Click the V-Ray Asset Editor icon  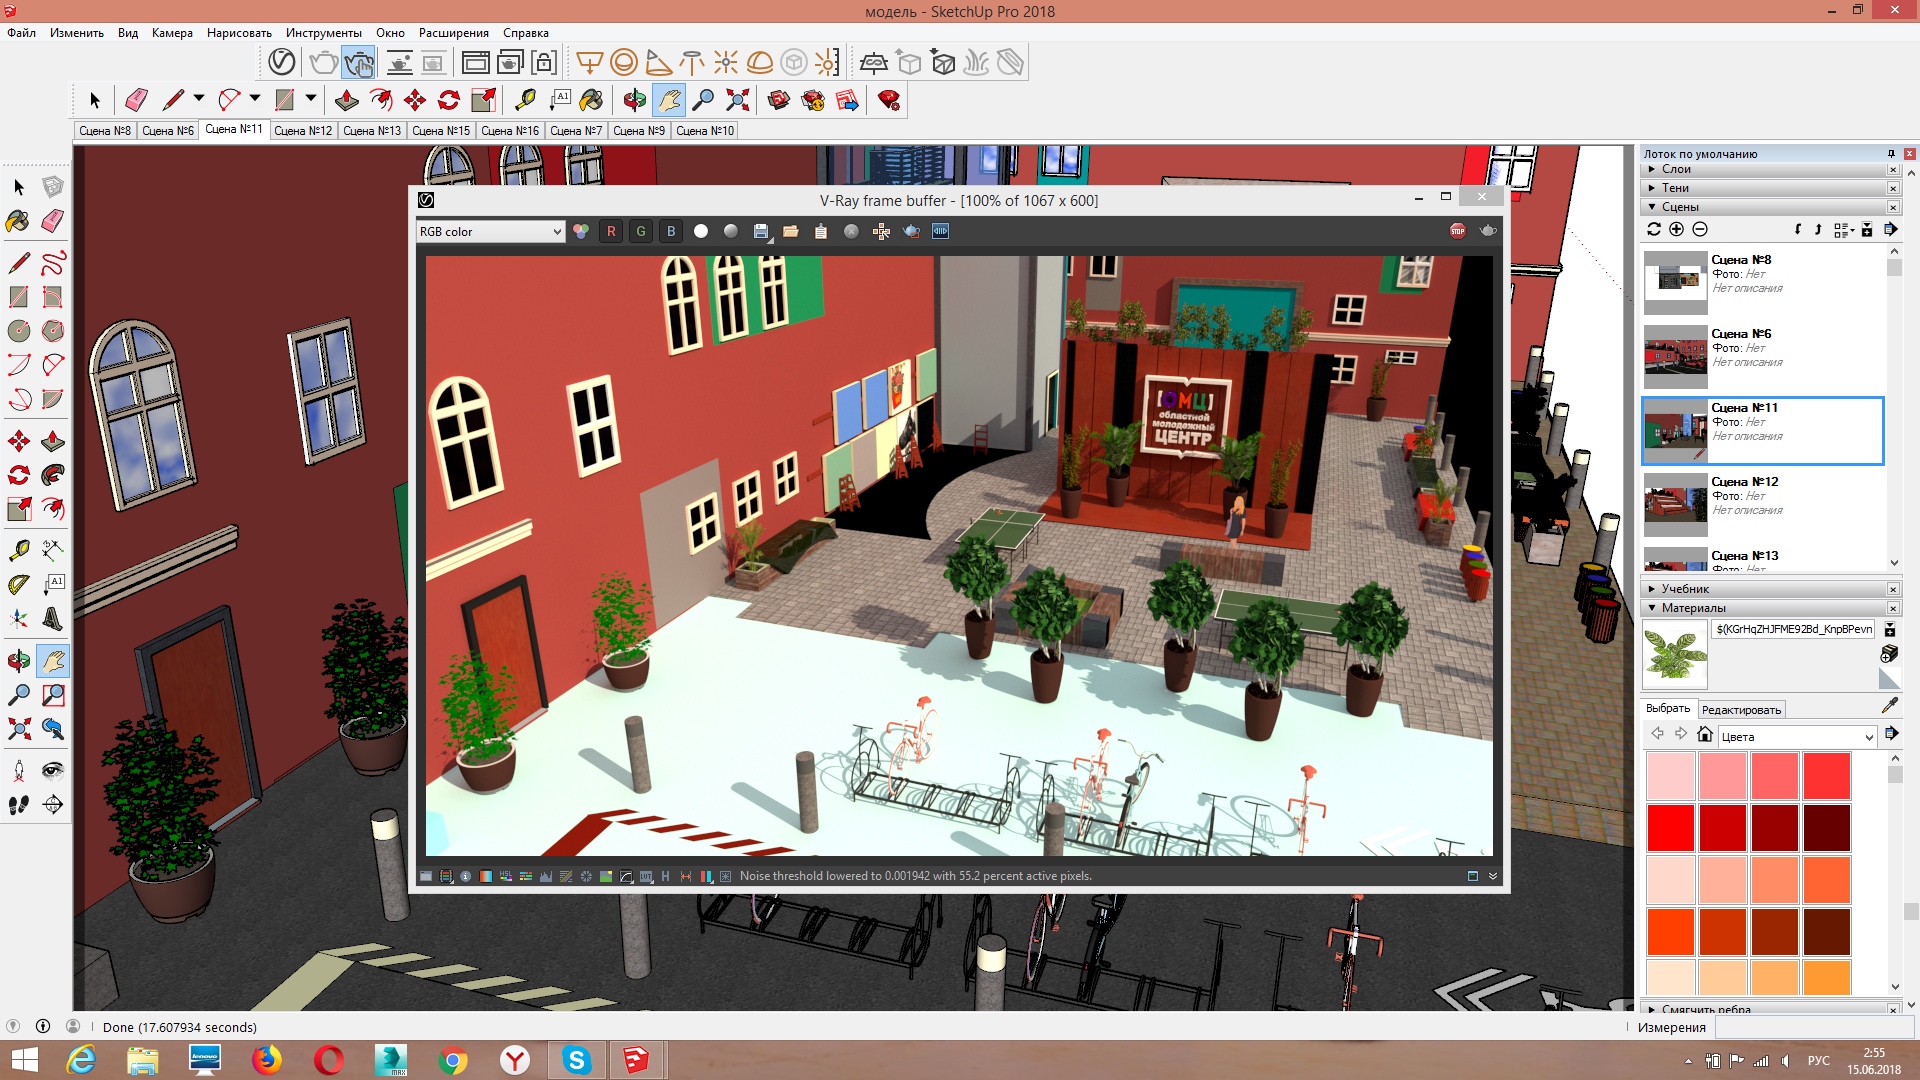(282, 63)
